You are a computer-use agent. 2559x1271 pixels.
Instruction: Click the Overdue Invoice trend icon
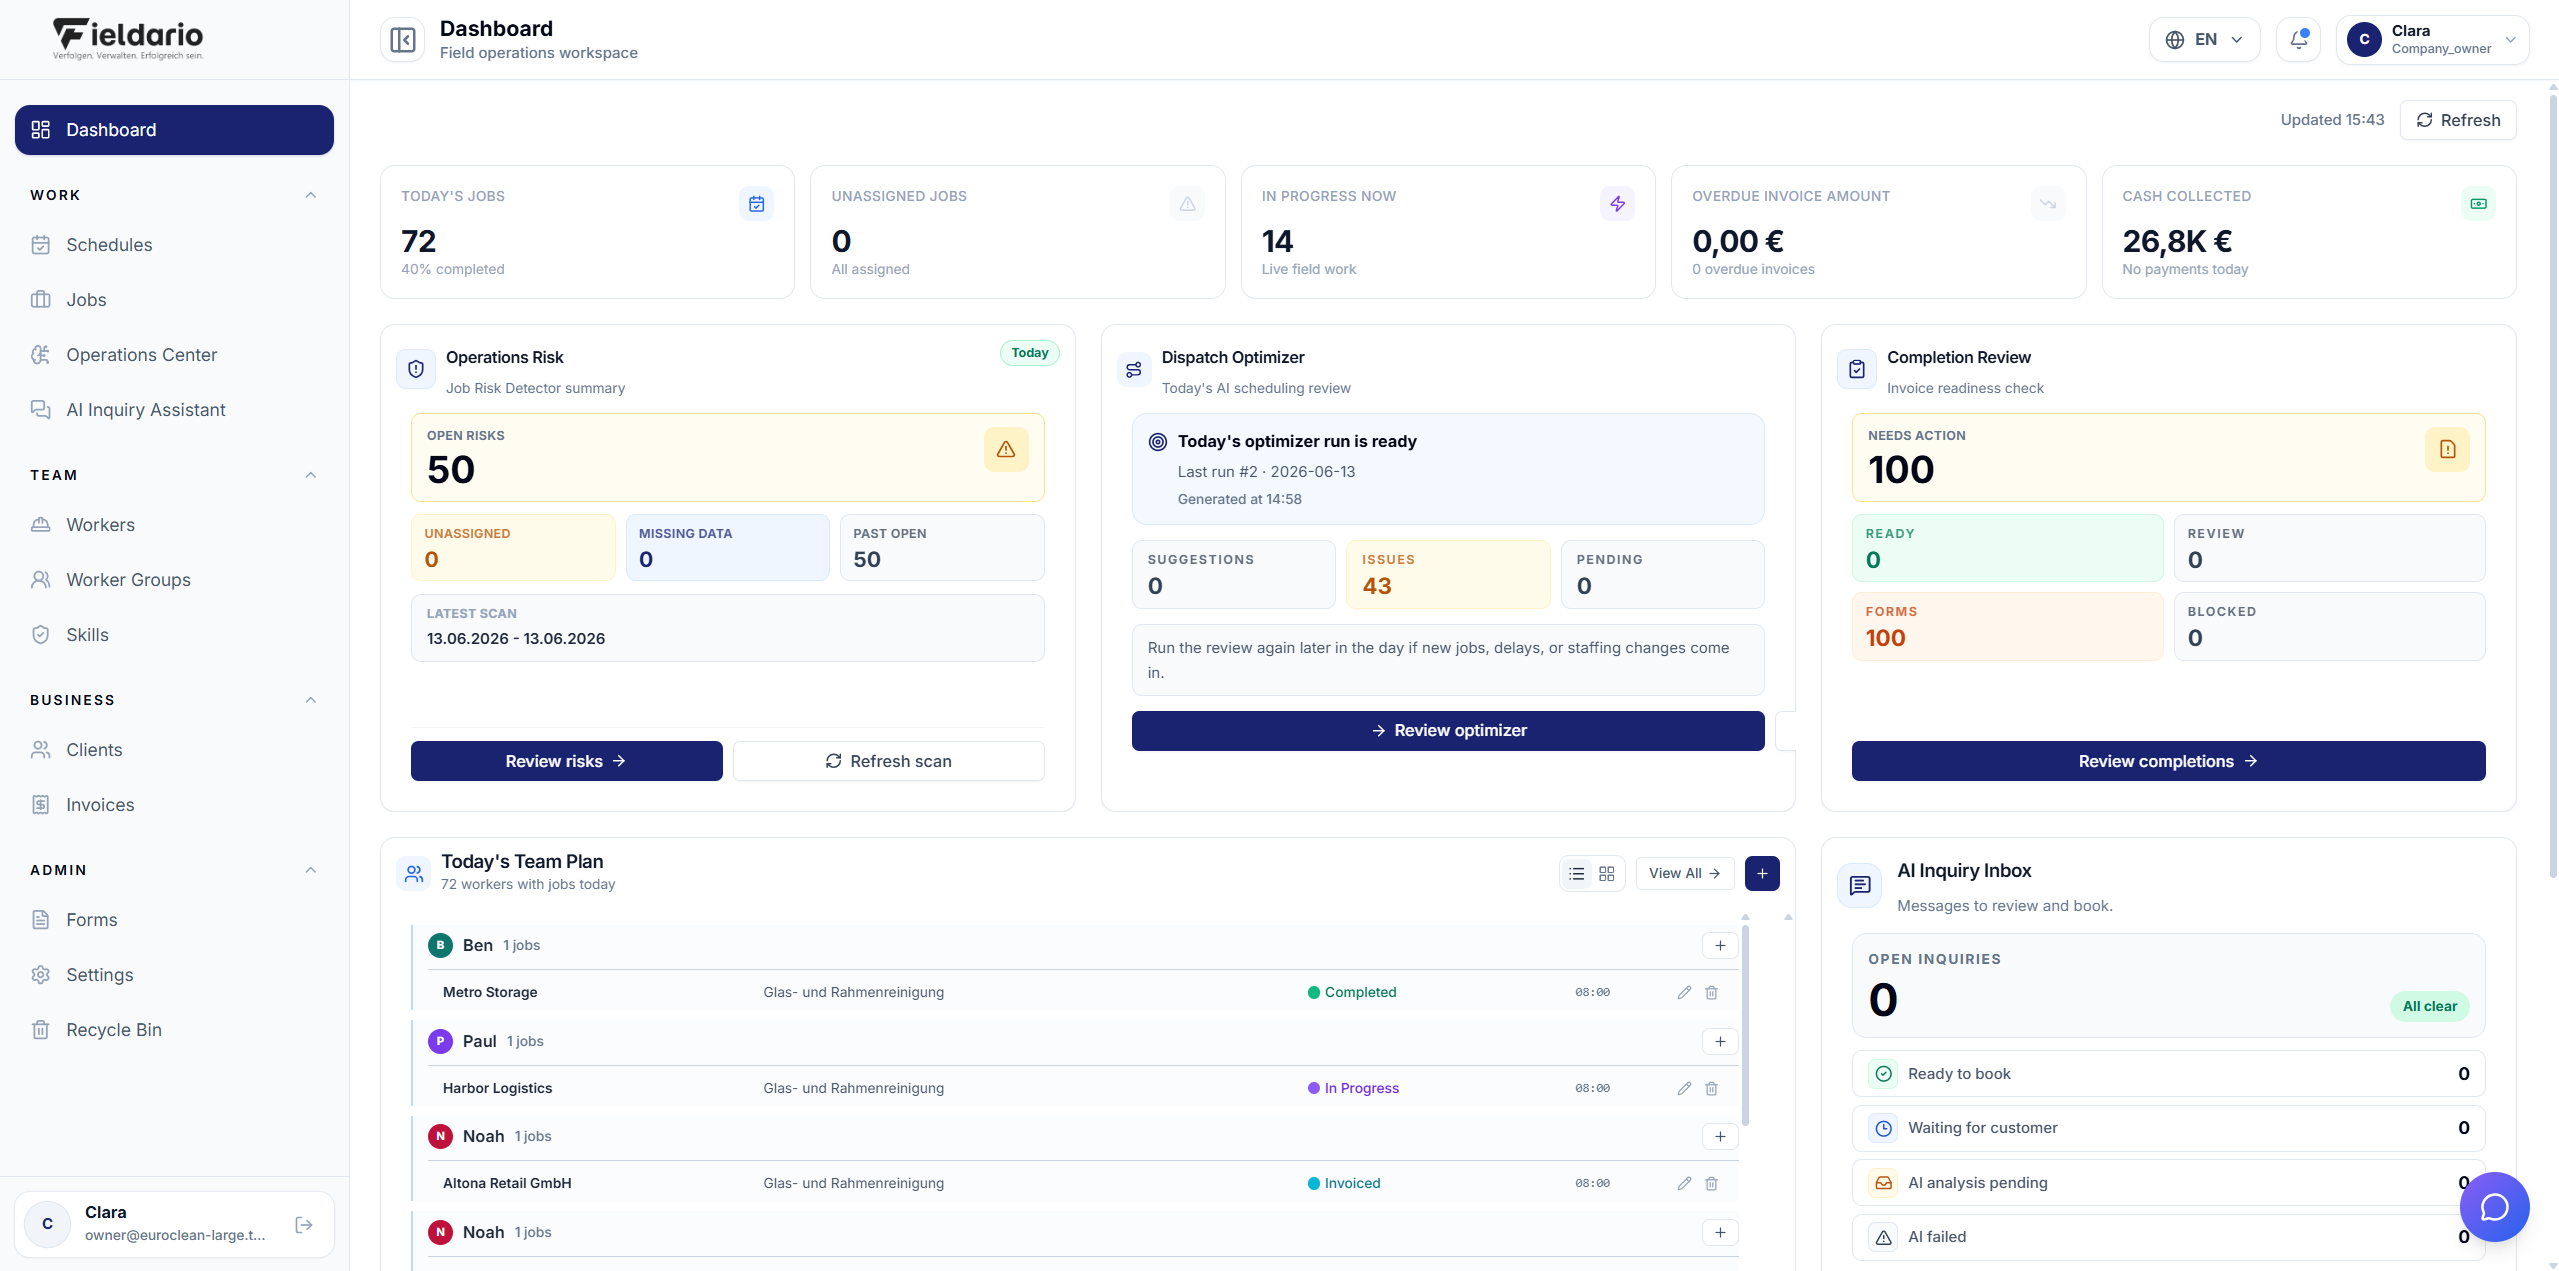(2048, 204)
